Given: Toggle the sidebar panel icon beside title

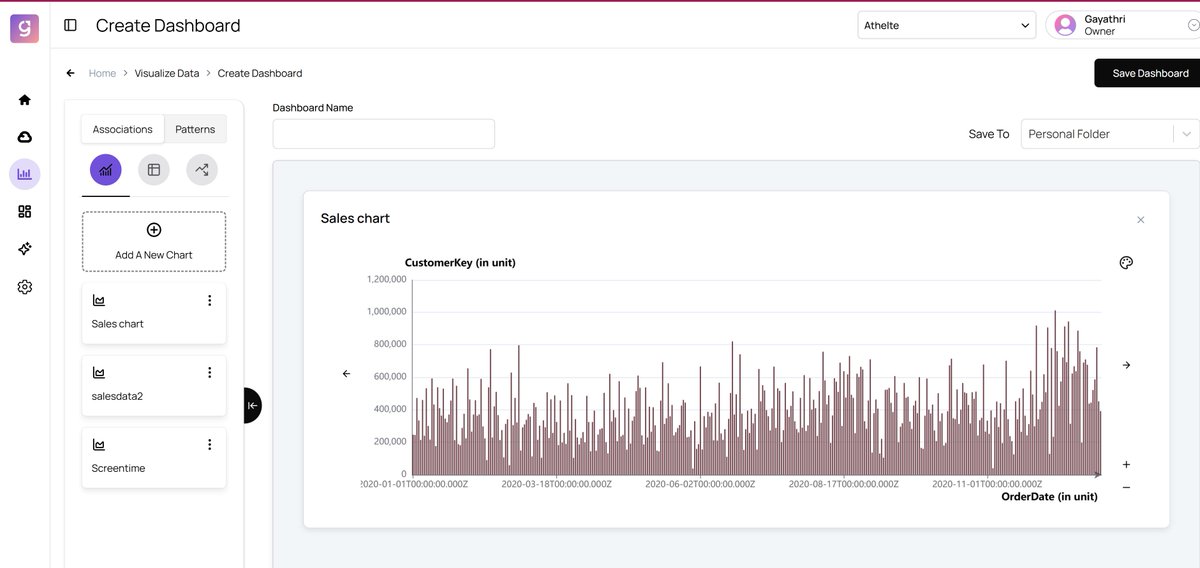Looking at the screenshot, I should (x=70, y=25).
